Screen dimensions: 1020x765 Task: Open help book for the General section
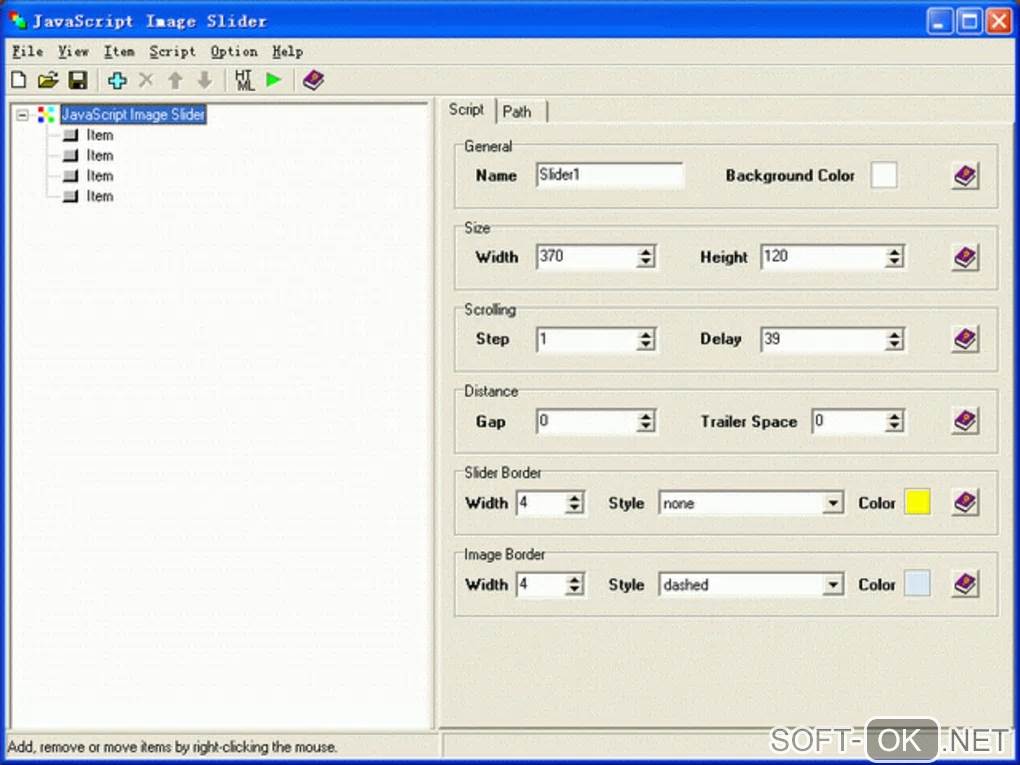[x=965, y=176]
